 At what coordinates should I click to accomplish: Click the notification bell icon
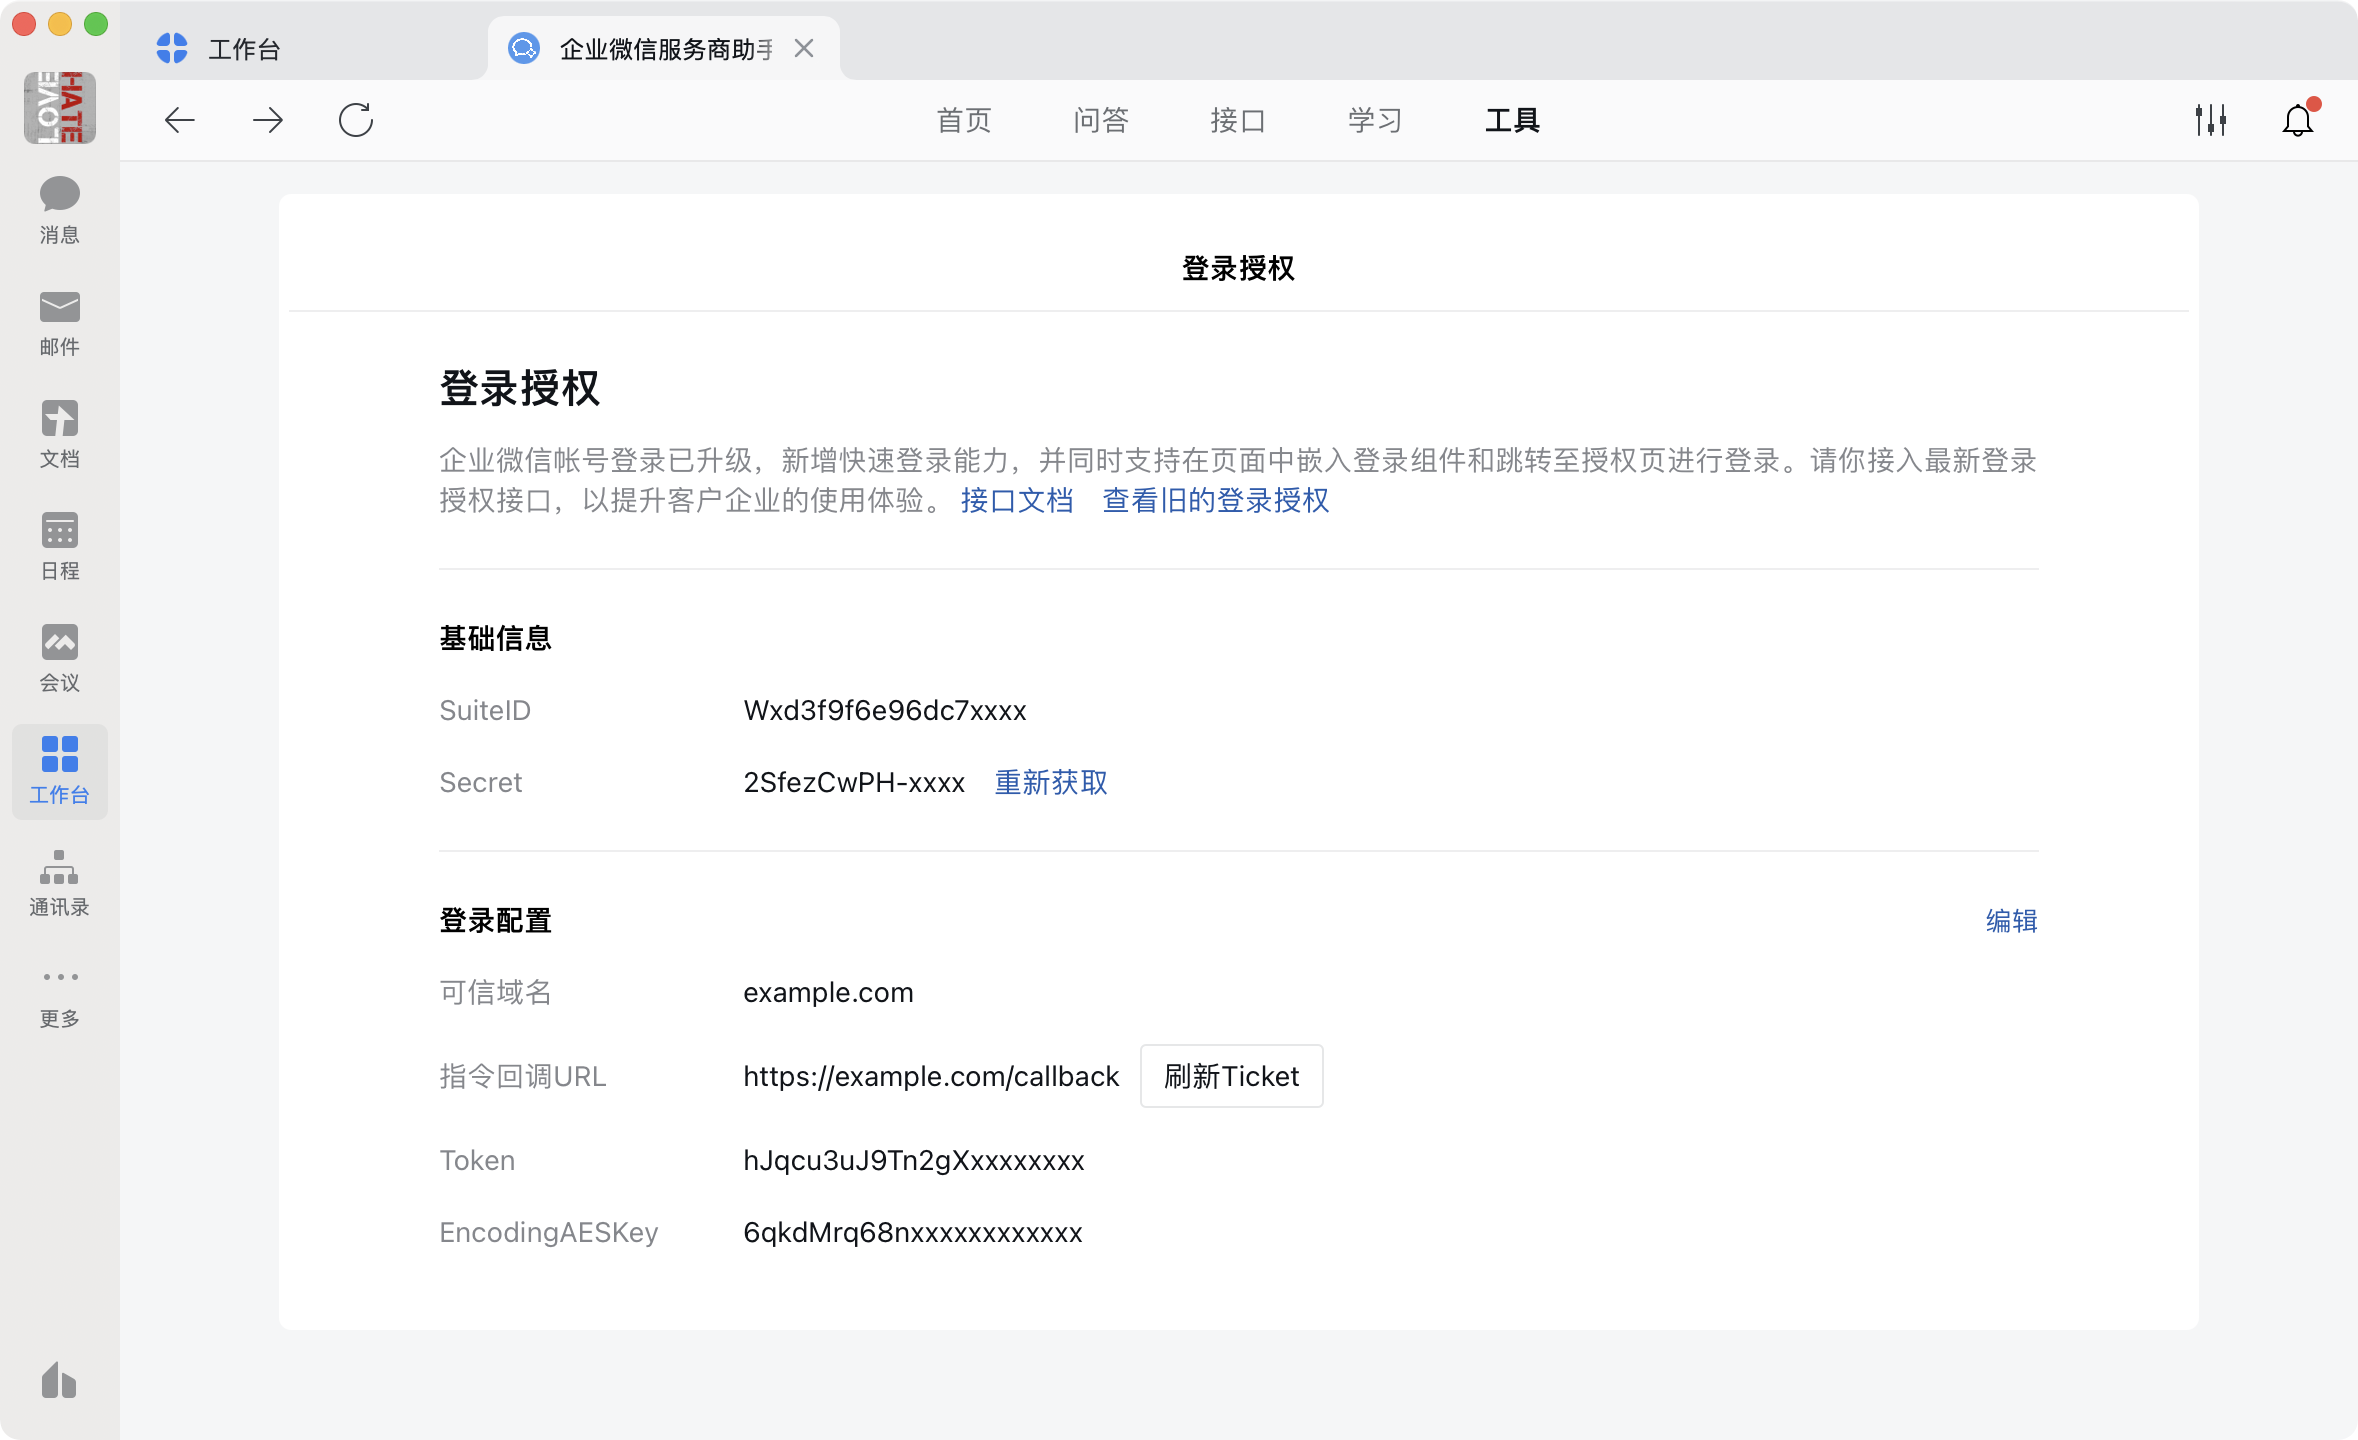[x=2297, y=120]
